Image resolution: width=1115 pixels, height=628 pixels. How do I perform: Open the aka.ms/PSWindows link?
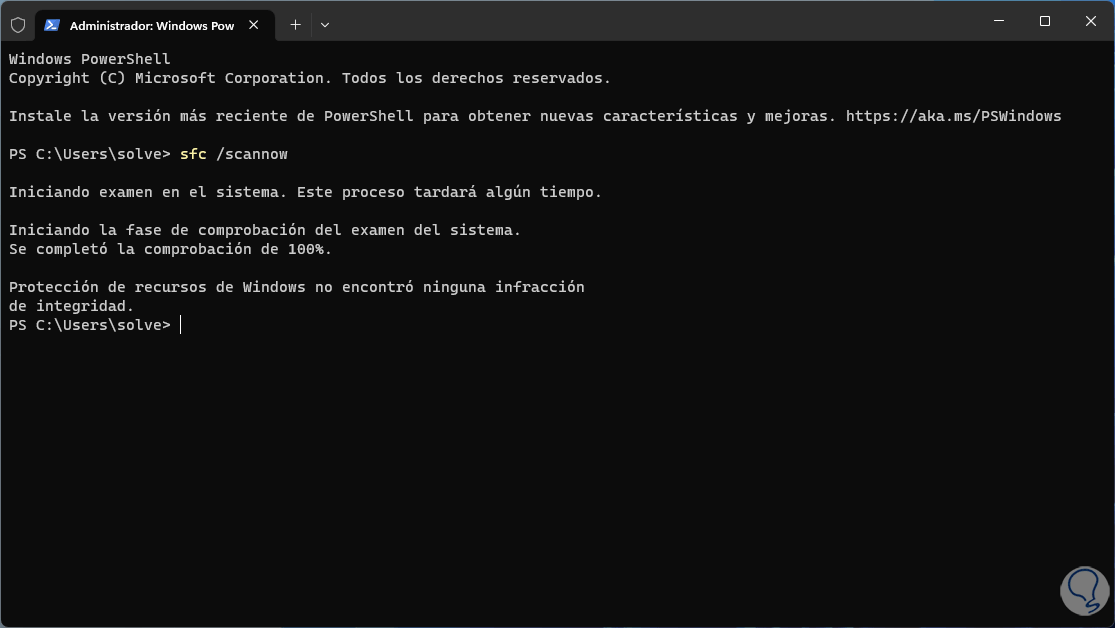953,116
